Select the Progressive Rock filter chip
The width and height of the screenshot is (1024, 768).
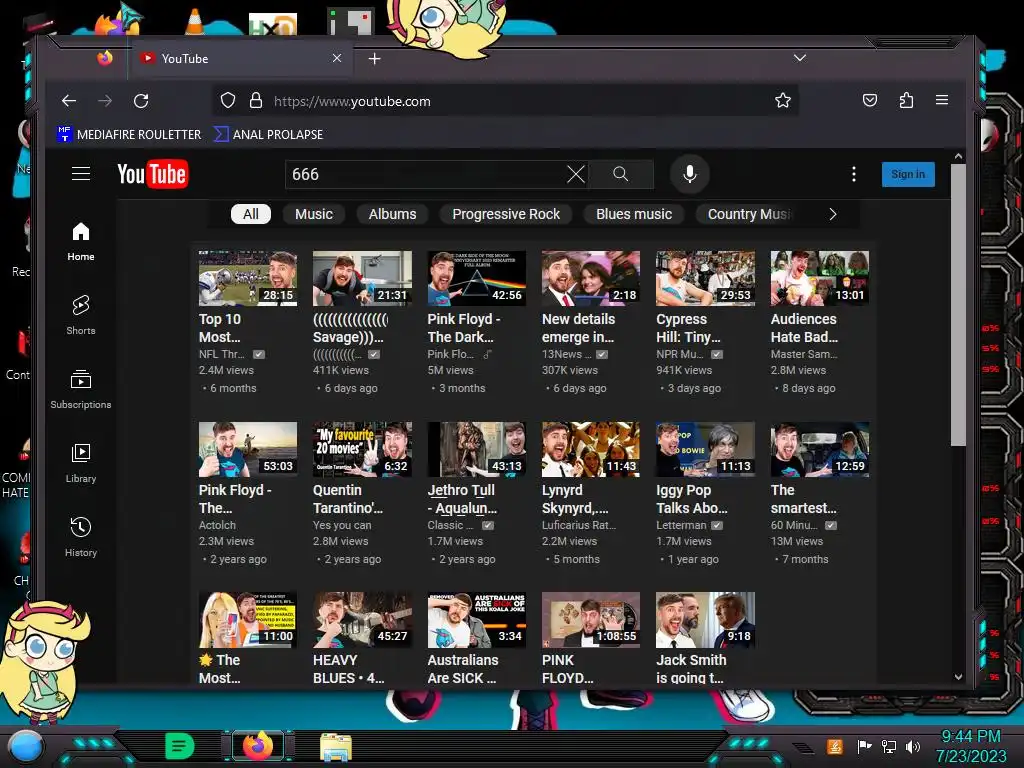coord(505,214)
